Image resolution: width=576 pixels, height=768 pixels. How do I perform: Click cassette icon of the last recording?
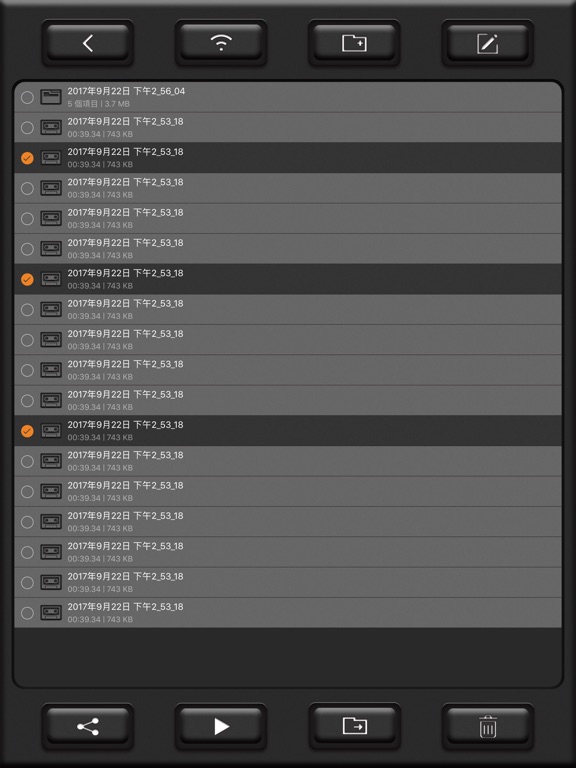click(51, 612)
